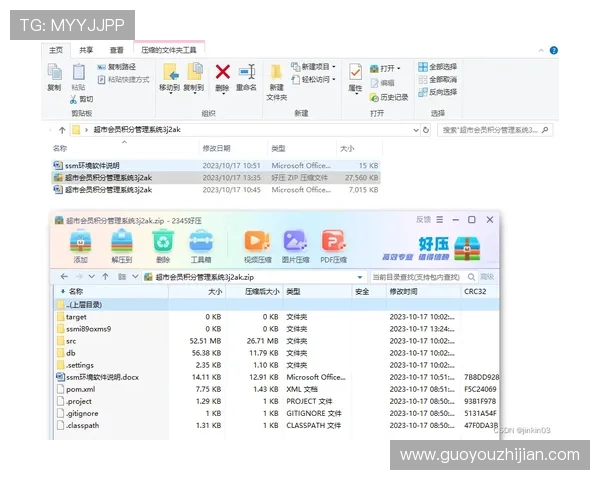The width and height of the screenshot is (600, 480).
Task: Click Paste shortcut in clipboard group
Action: tap(123, 80)
